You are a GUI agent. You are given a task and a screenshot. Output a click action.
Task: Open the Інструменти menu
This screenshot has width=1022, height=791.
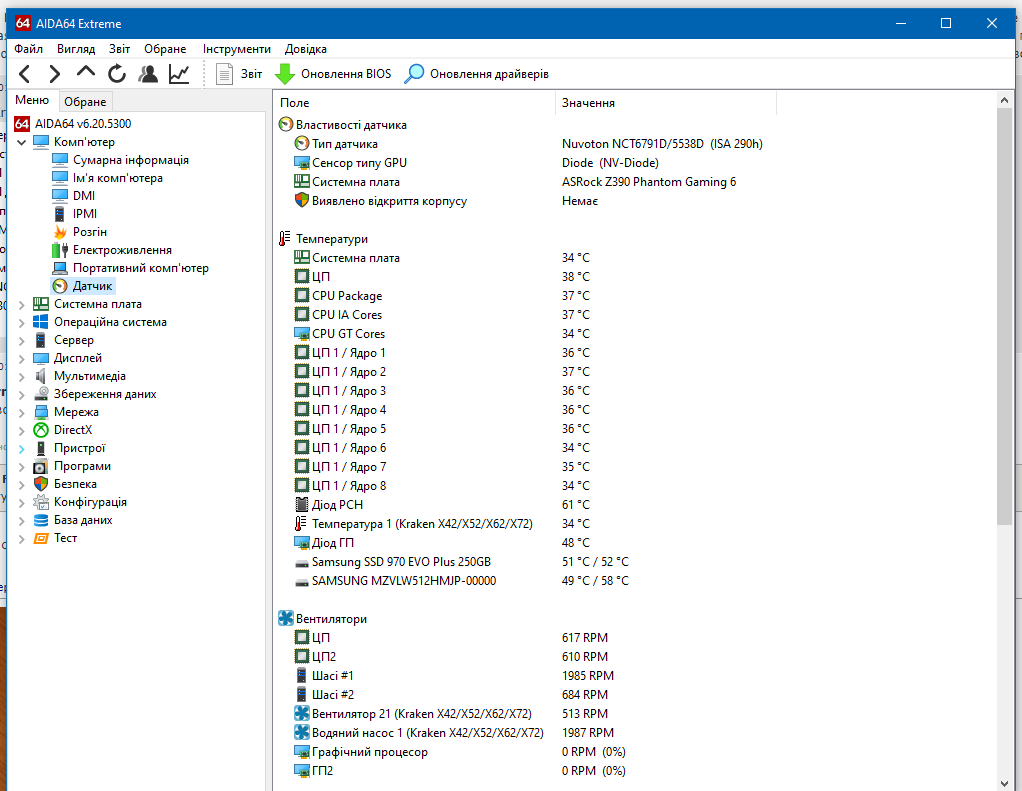(x=237, y=49)
